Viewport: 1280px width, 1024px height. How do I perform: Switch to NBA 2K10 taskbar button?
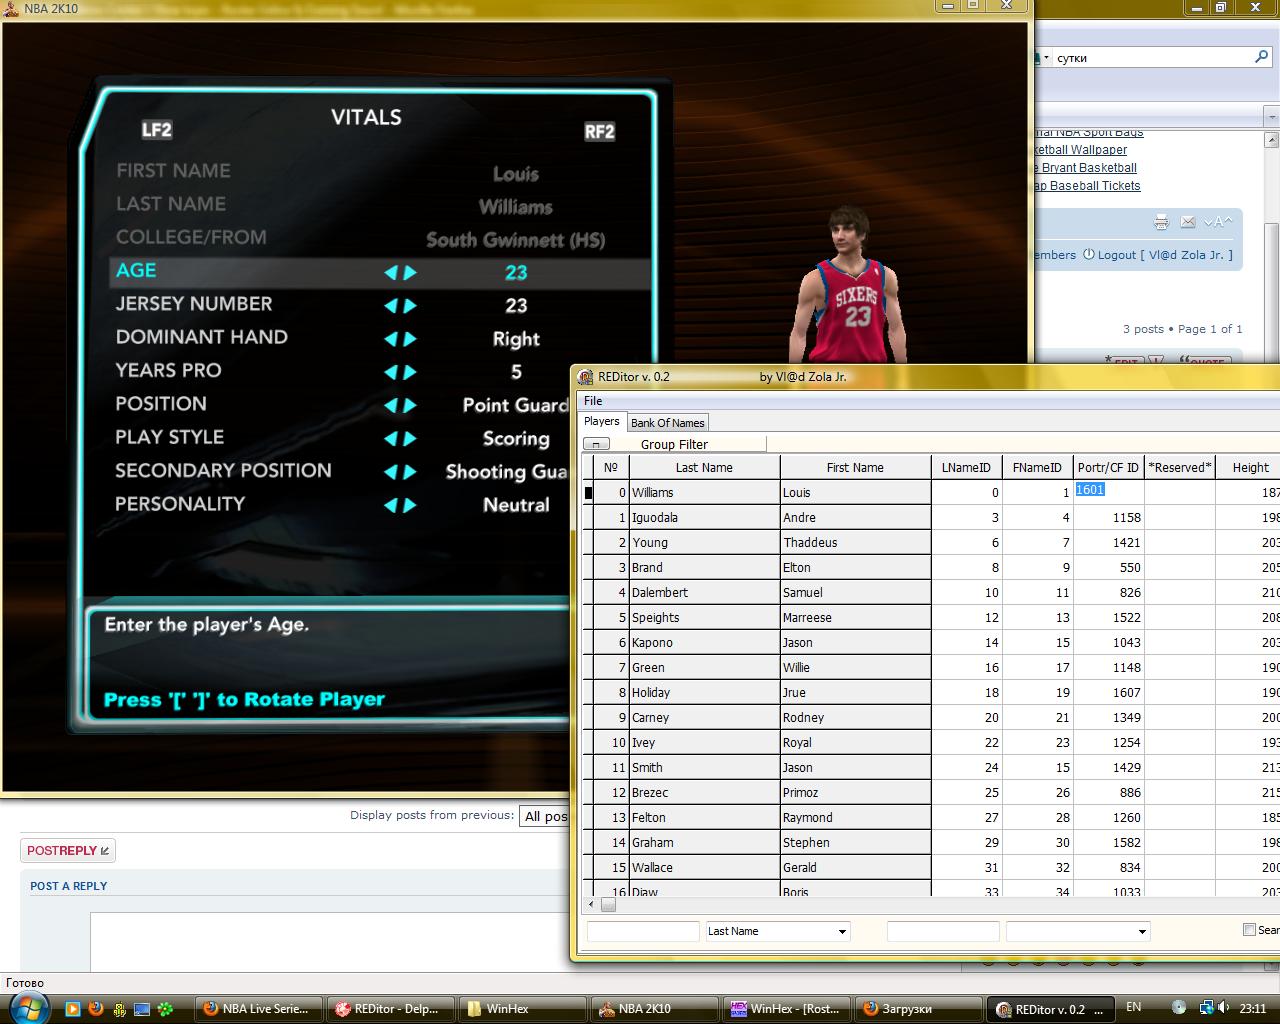click(x=653, y=1009)
